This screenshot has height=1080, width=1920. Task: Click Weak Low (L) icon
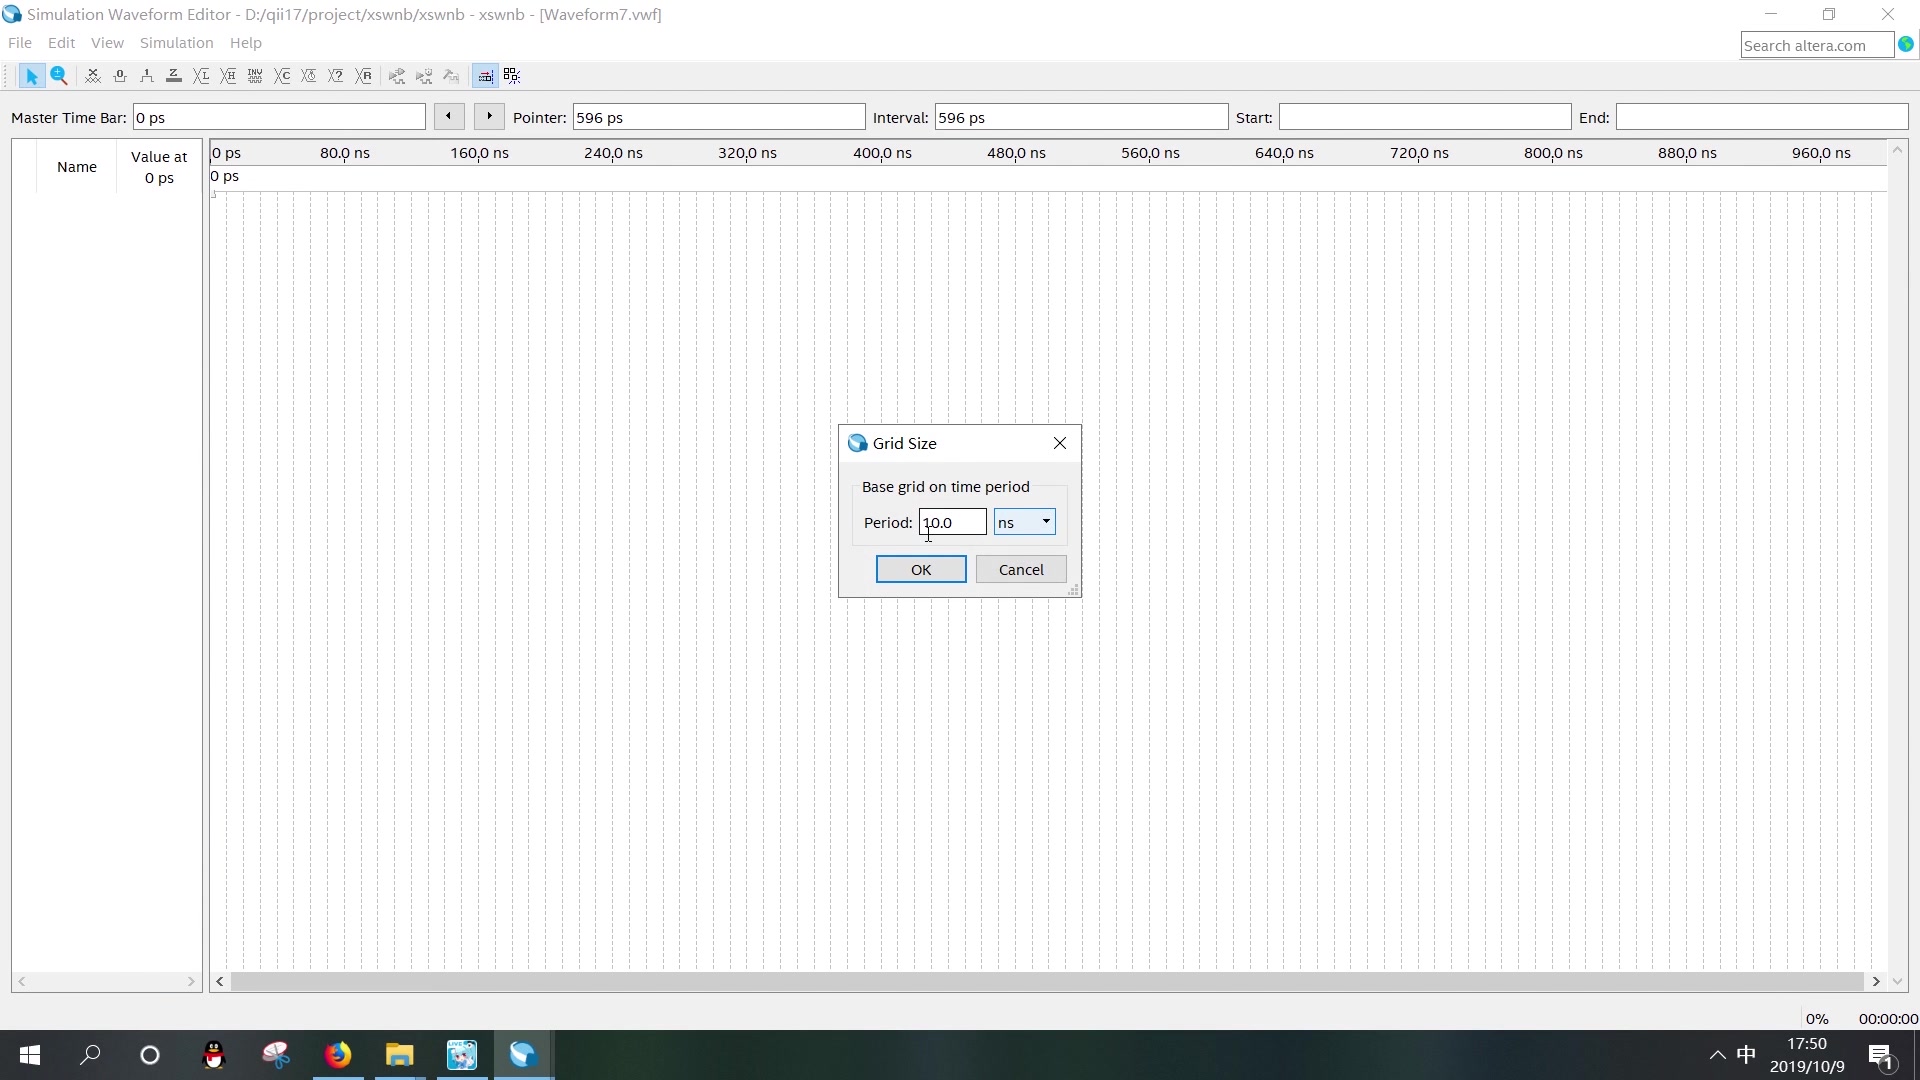point(201,76)
